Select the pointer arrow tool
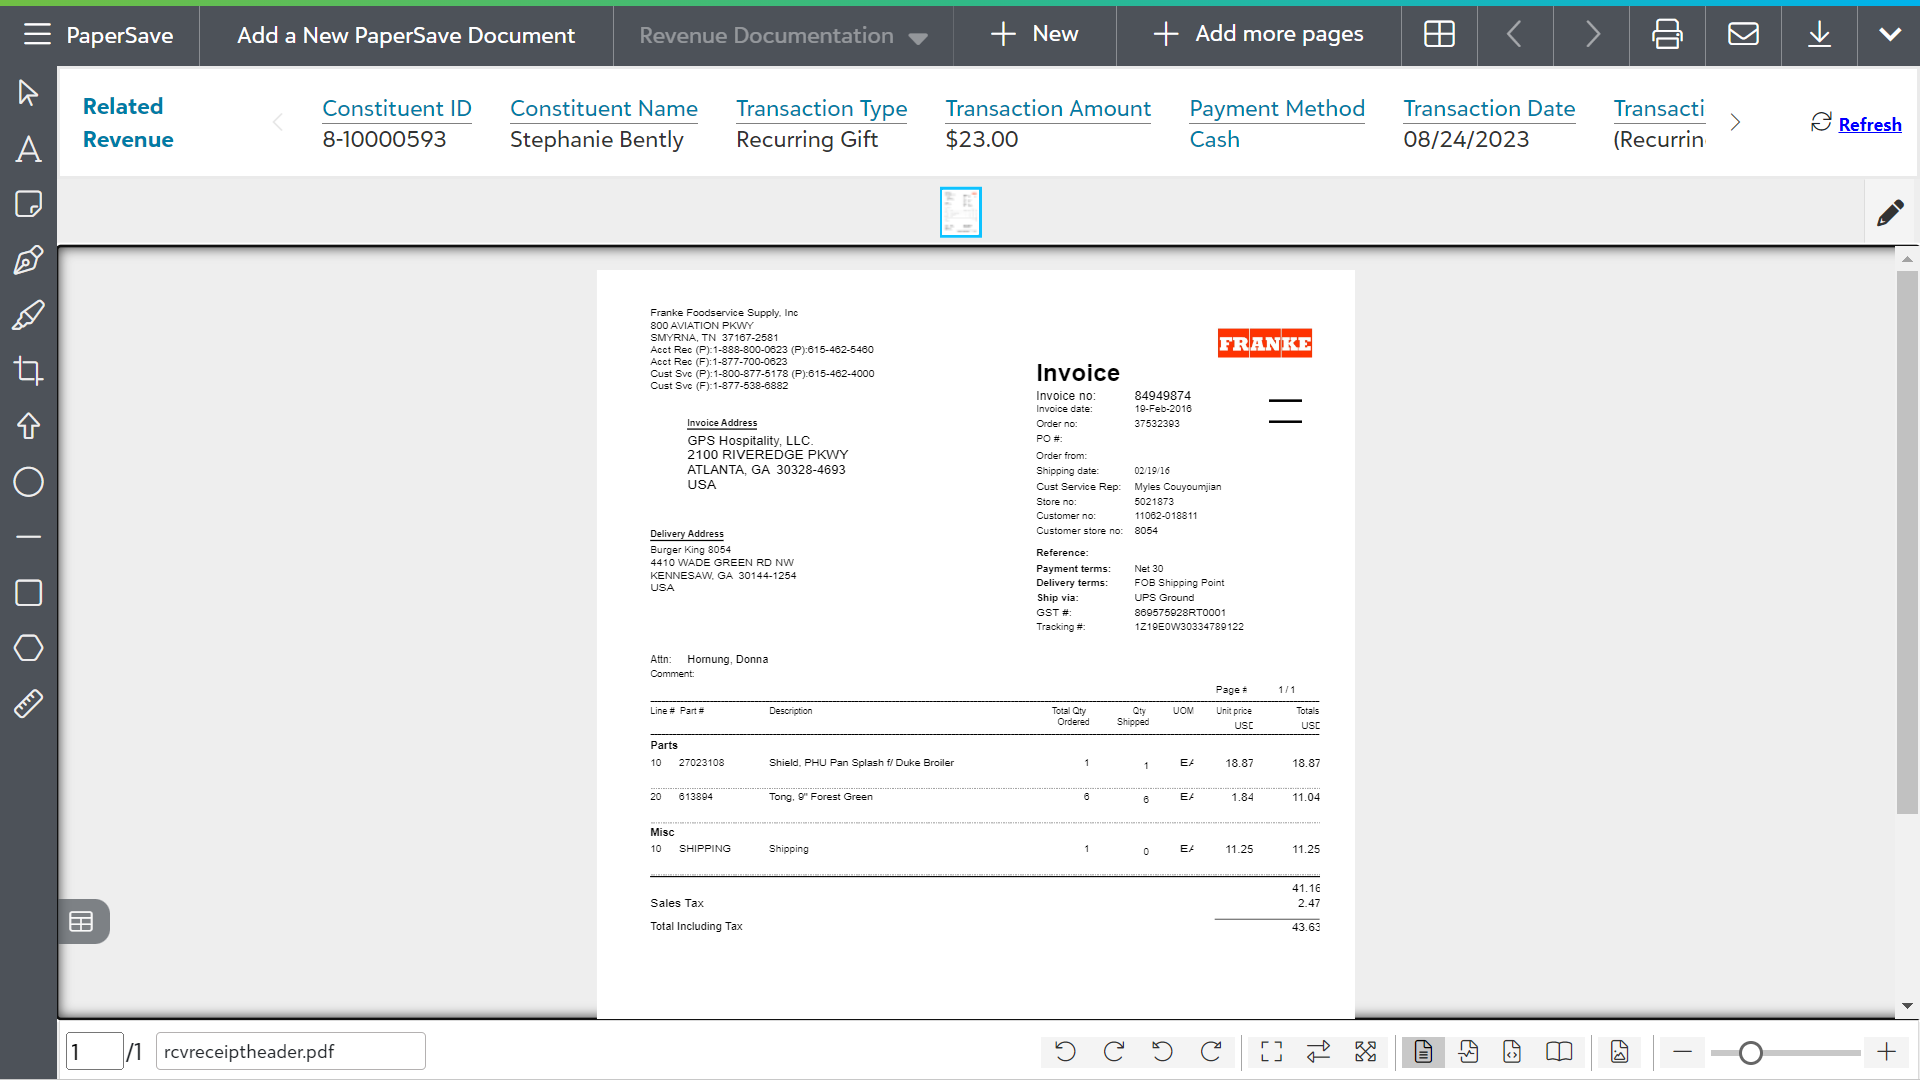The image size is (1920, 1080). [28, 93]
